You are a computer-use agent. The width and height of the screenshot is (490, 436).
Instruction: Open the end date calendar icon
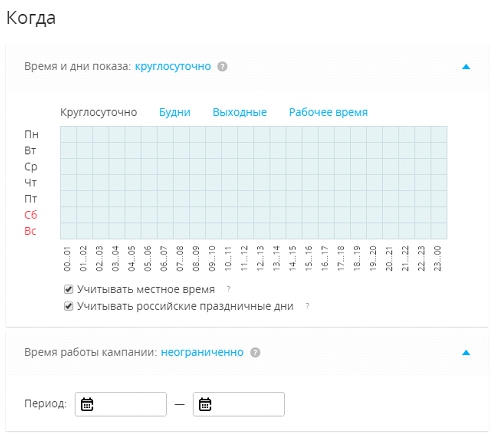[205, 404]
